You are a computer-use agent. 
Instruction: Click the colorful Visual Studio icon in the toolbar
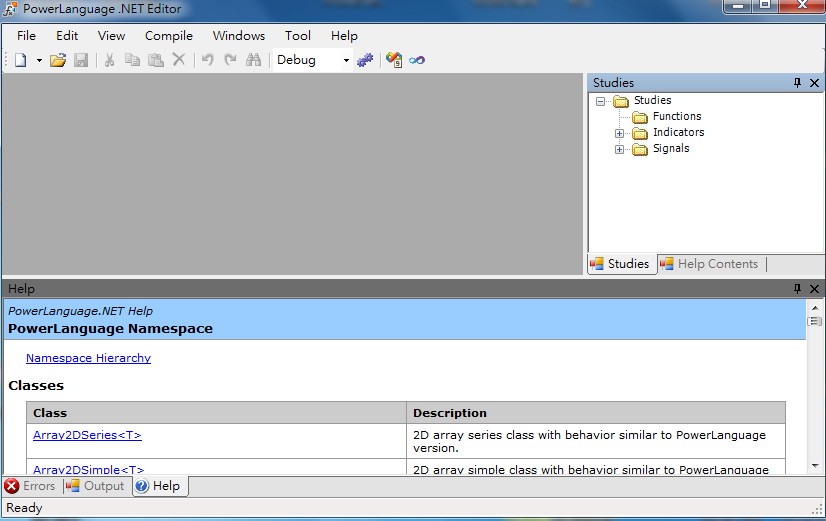click(394, 60)
